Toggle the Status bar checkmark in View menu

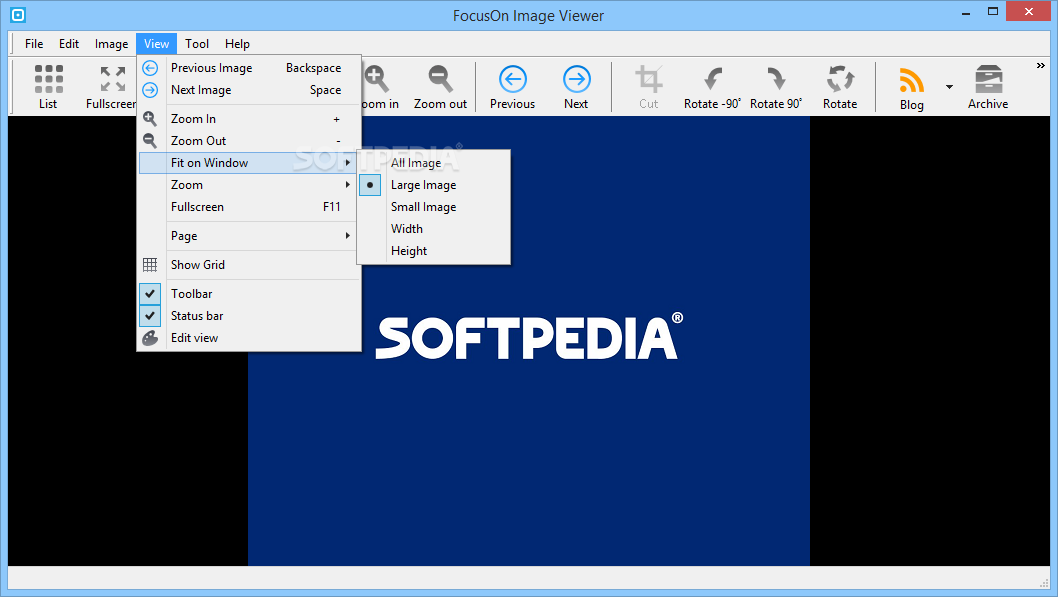tap(150, 316)
